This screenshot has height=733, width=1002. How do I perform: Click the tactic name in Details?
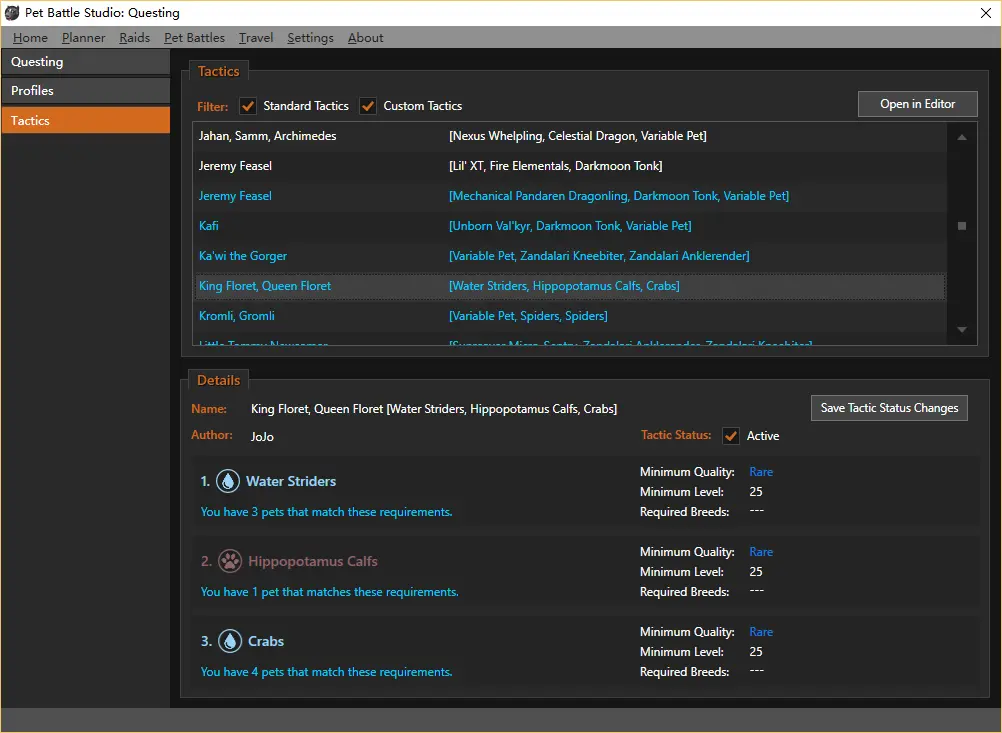[x=434, y=409]
